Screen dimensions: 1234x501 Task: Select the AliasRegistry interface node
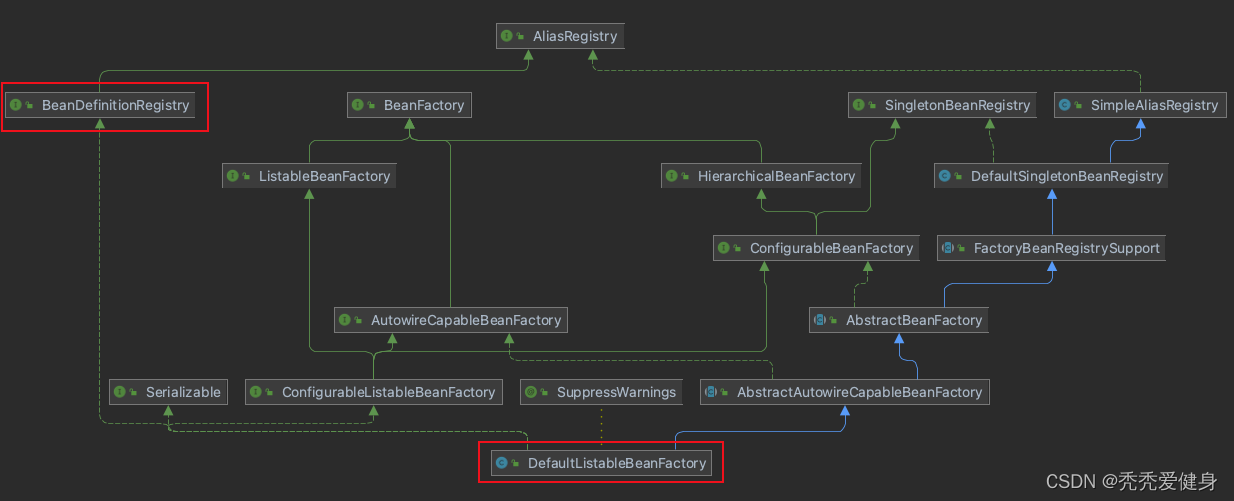point(560,36)
